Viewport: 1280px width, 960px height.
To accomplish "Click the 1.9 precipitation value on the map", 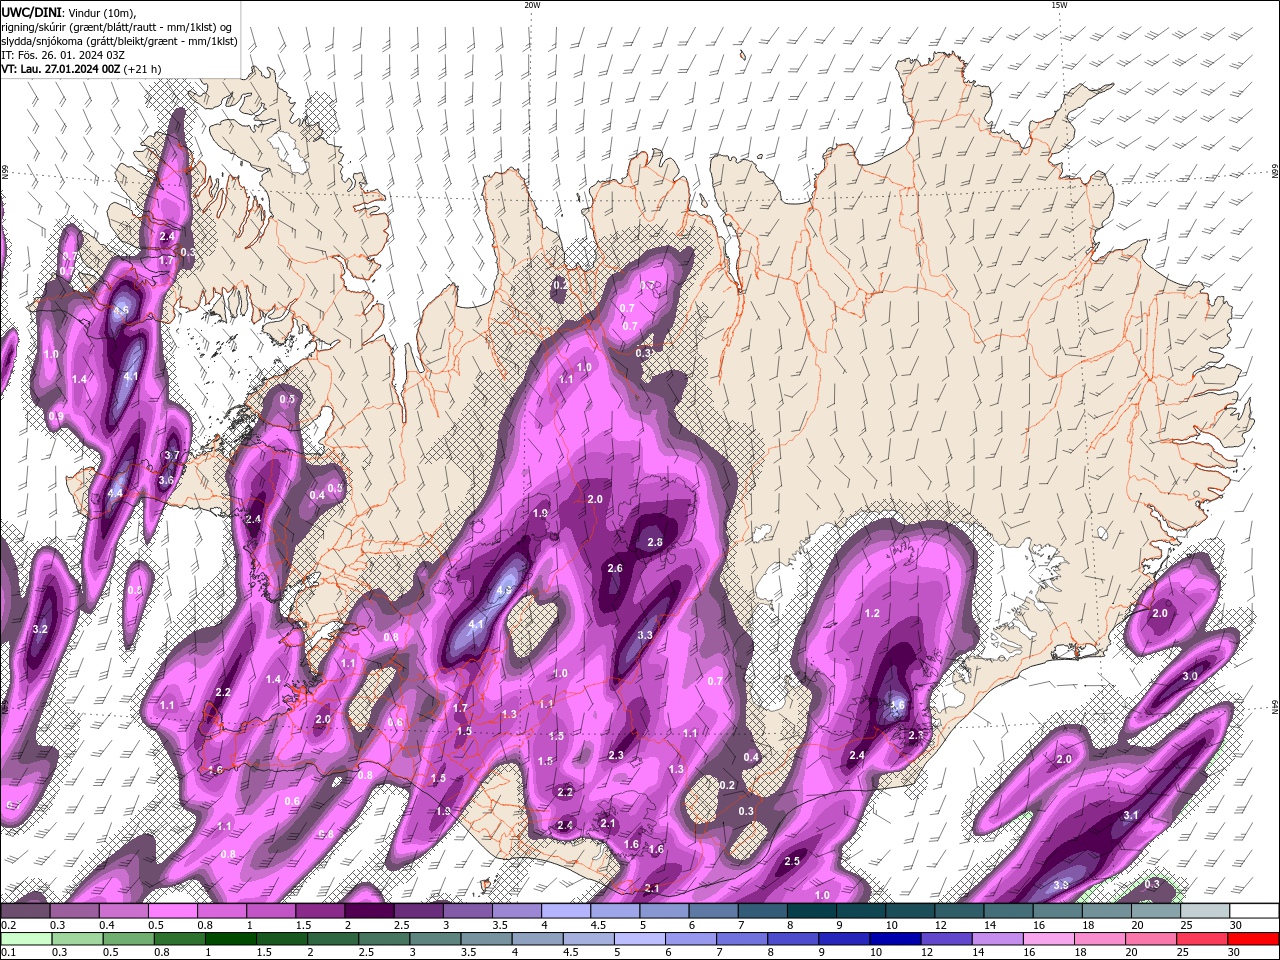I will coord(540,513).
